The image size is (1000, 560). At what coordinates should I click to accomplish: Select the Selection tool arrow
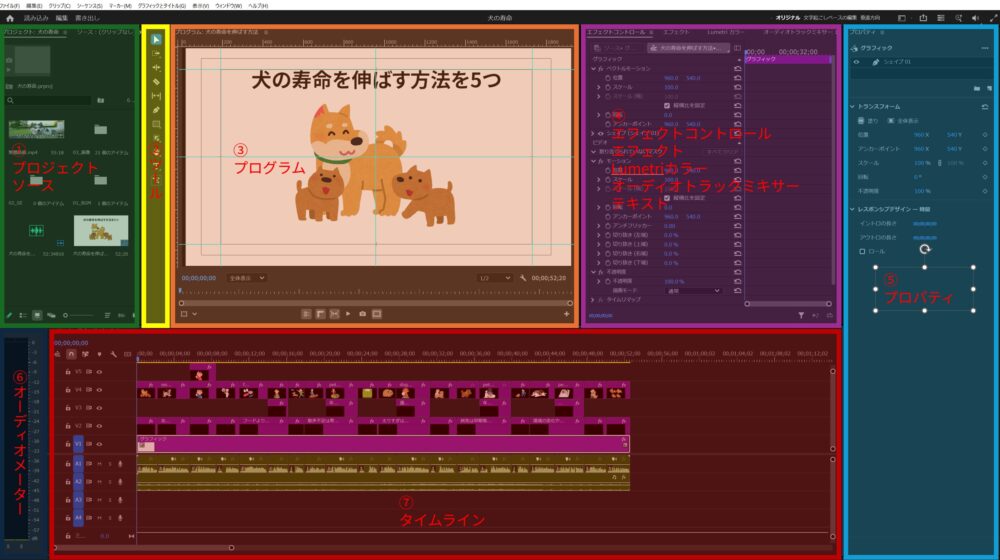tap(156, 40)
